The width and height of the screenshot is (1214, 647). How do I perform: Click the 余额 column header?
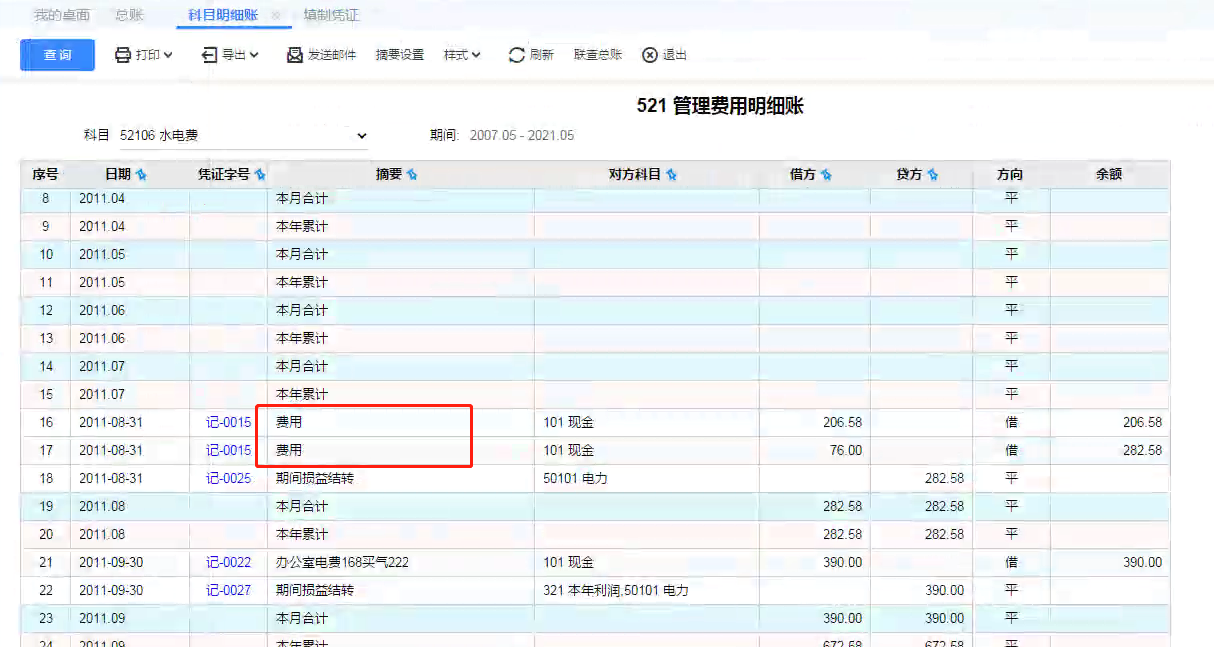(x=1109, y=174)
